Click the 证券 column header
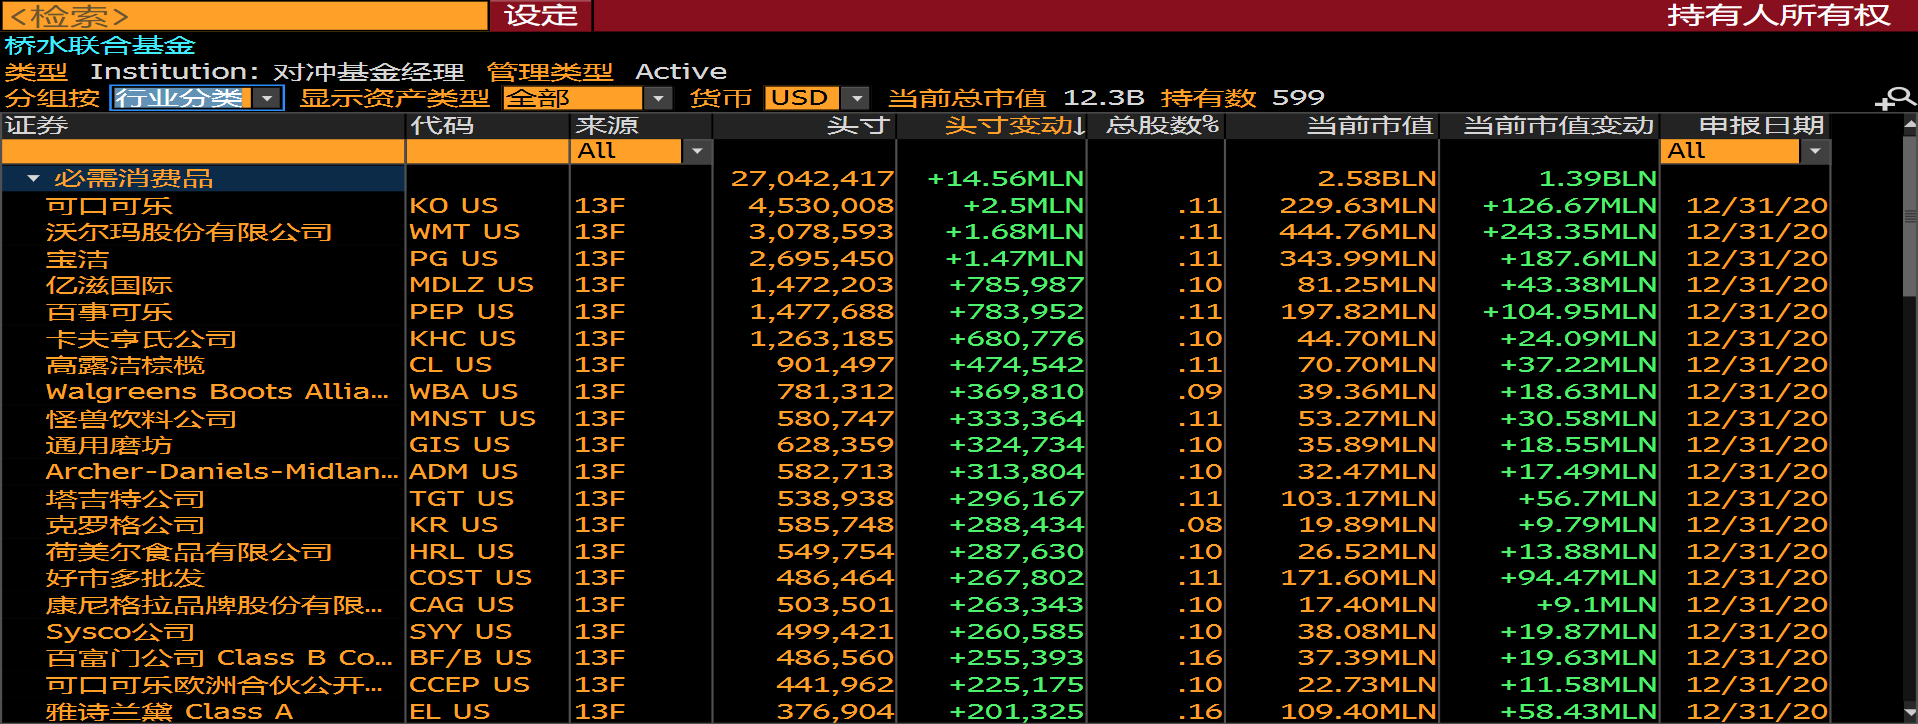The image size is (1918, 724). tap(203, 125)
